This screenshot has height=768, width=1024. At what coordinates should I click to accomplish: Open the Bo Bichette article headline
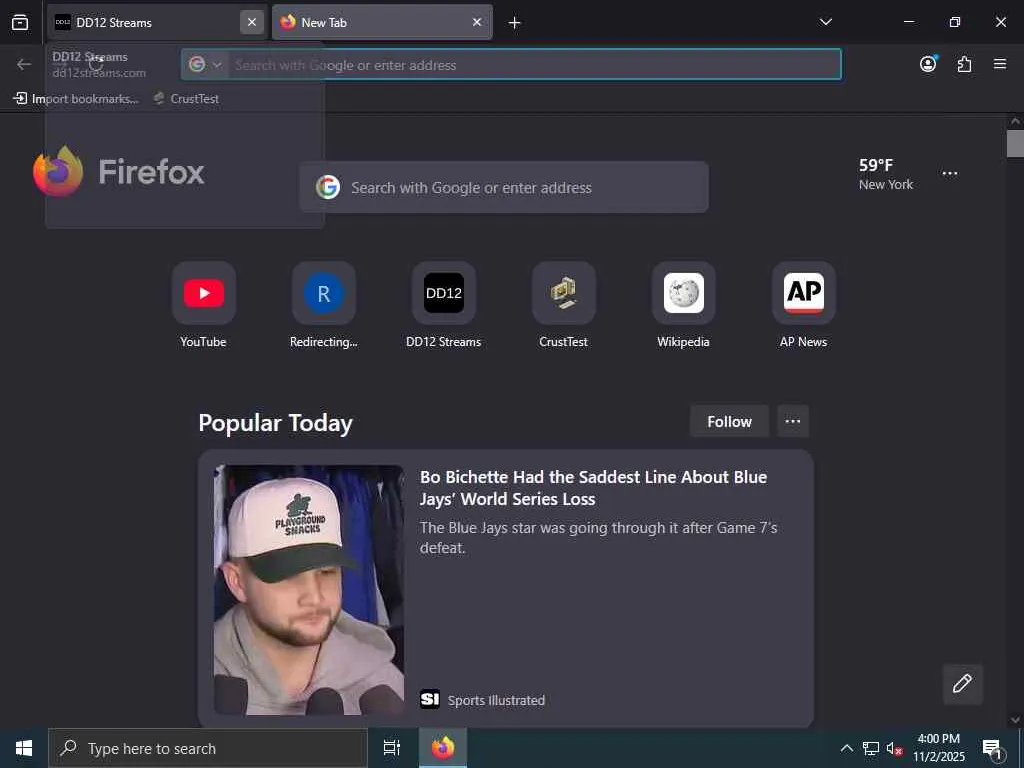click(593, 488)
